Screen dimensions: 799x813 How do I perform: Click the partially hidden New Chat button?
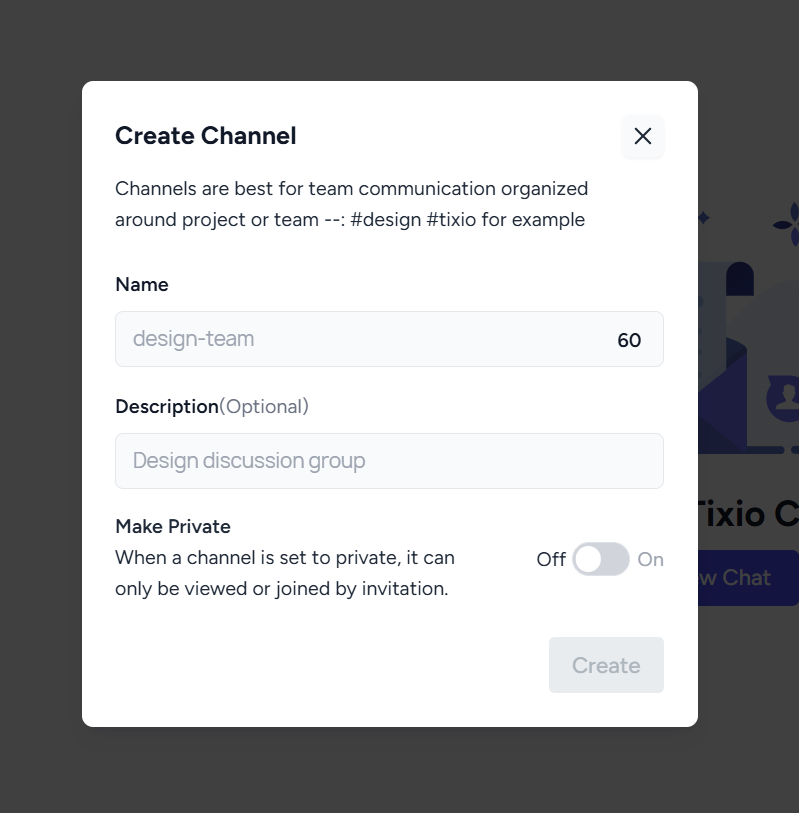[748, 578]
